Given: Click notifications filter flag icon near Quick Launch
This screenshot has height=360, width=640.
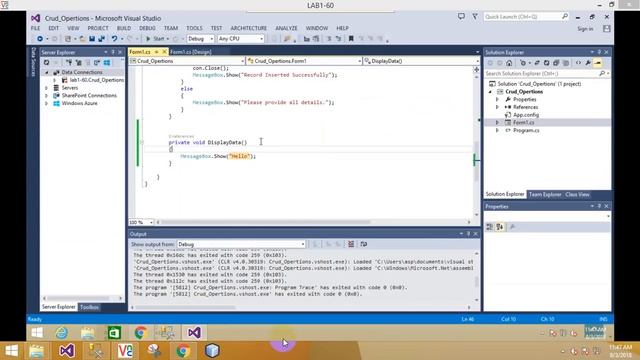Looking at the screenshot, I should pyautogui.click(x=475, y=16).
